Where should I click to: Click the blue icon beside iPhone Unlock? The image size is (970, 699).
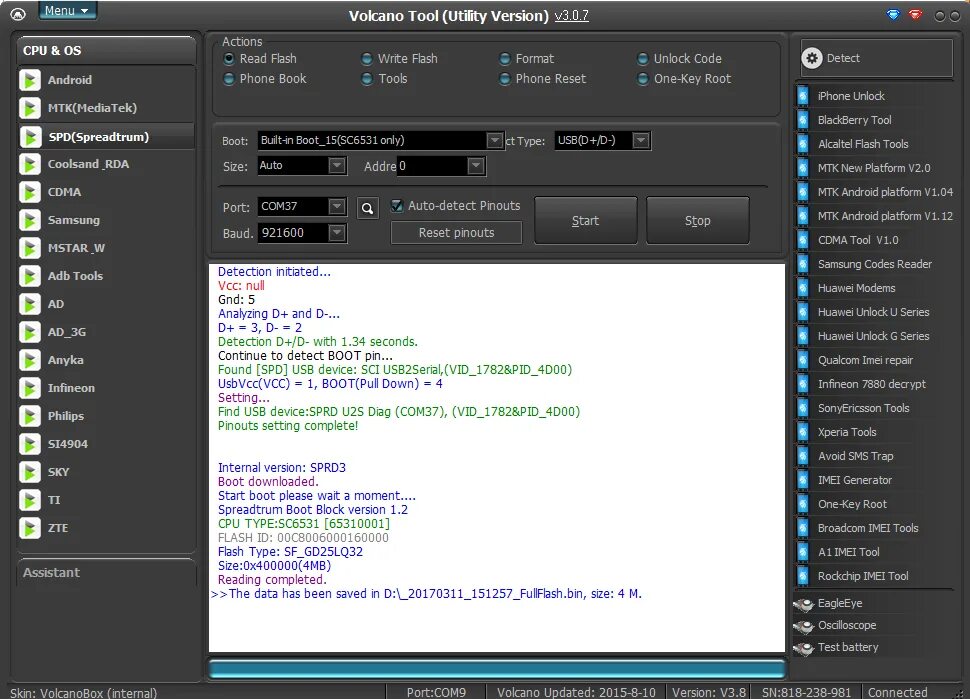803,96
